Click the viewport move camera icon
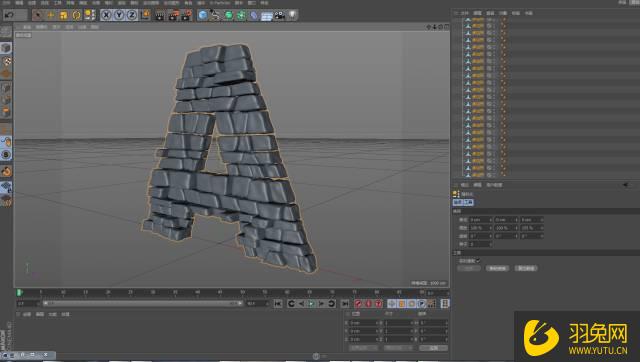640x362 pixels. pyautogui.click(x=428, y=27)
